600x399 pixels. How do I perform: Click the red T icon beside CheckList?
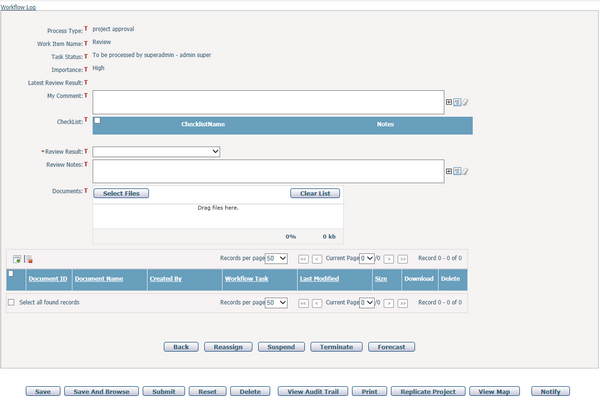(86, 119)
